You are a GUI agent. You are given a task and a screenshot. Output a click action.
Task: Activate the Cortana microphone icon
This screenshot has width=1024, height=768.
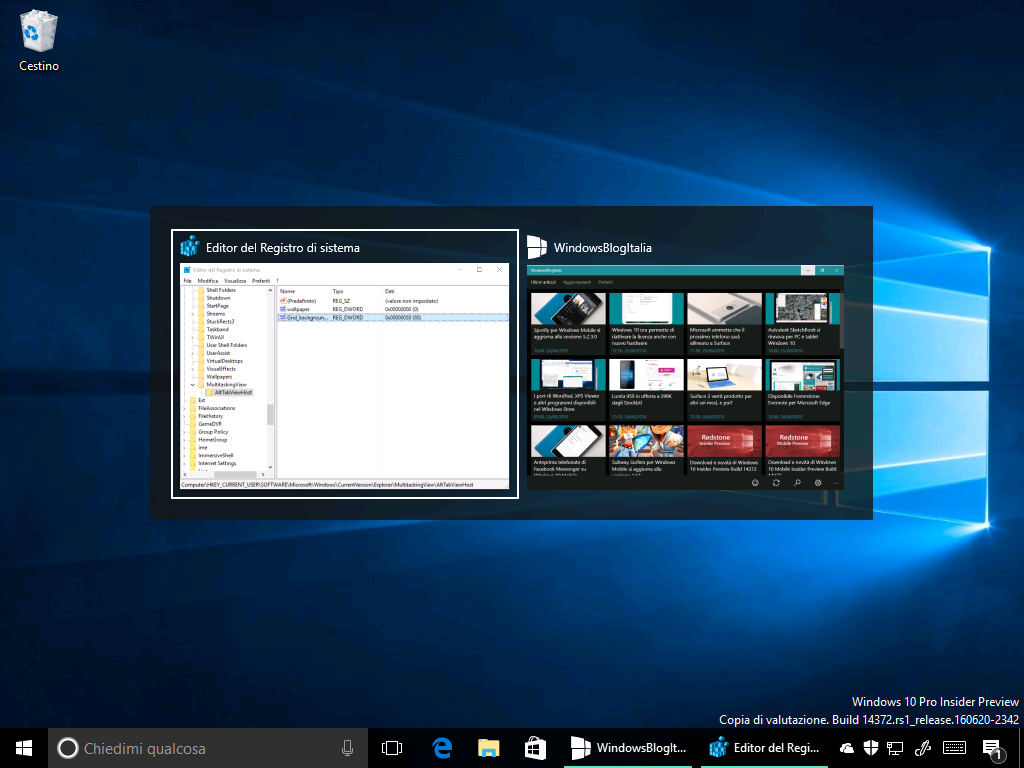pyautogui.click(x=347, y=748)
